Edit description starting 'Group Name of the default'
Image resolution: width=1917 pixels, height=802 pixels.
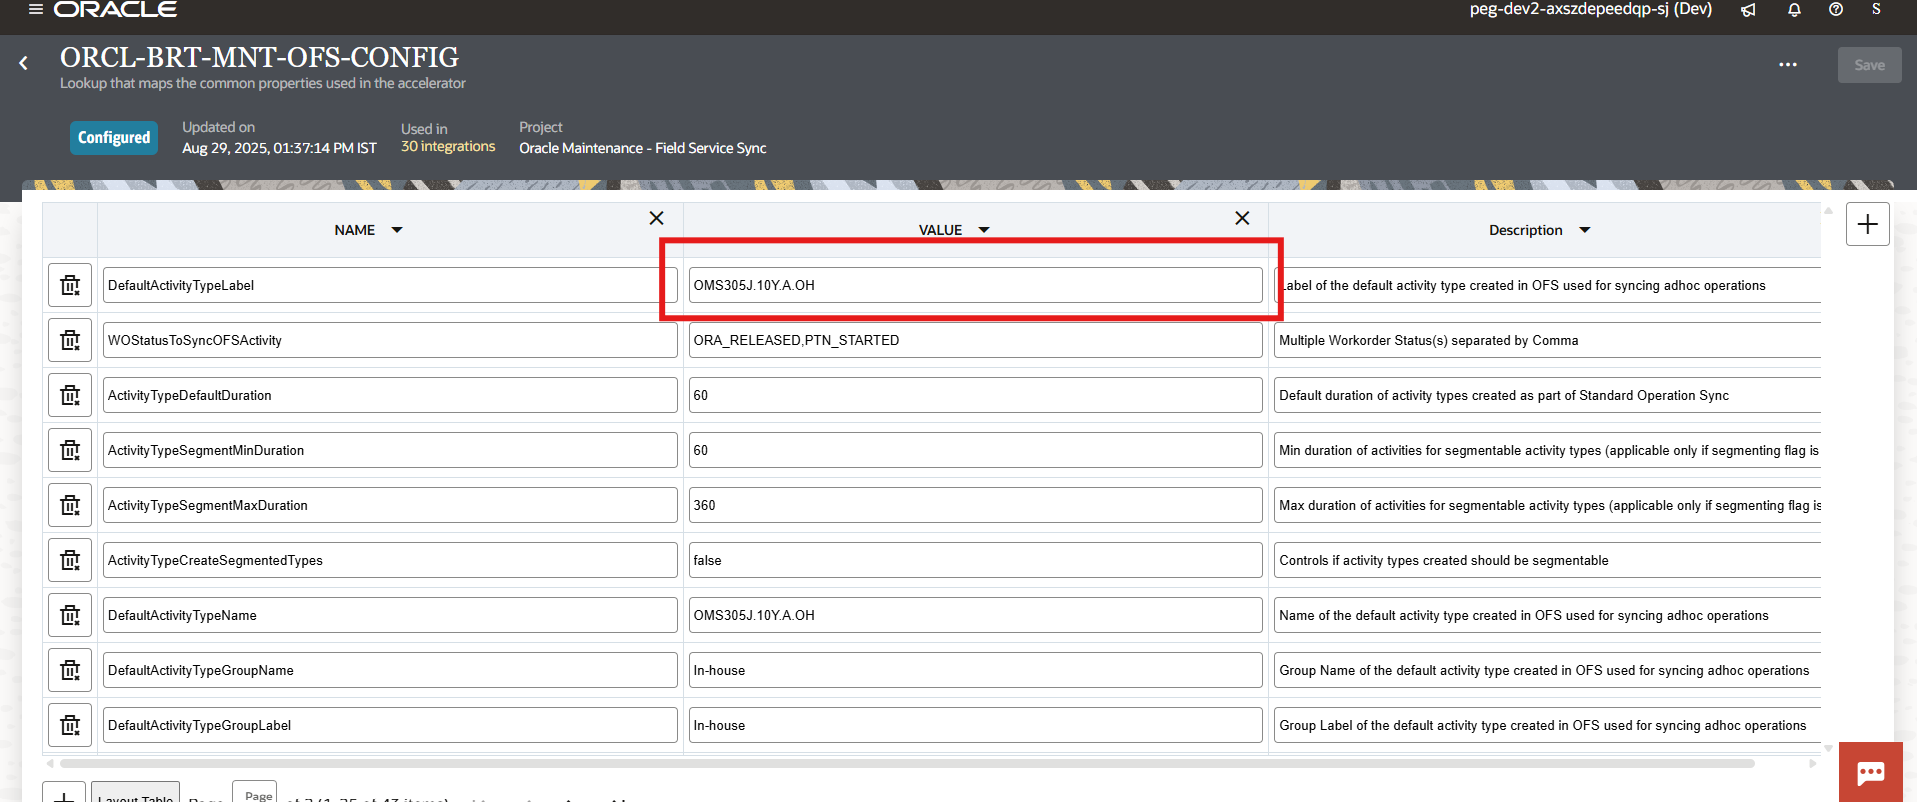(1547, 670)
